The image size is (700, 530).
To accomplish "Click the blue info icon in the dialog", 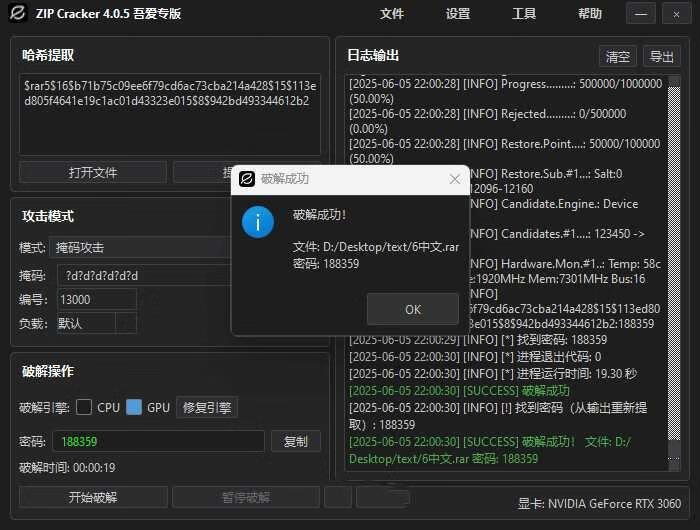I will [x=258, y=222].
